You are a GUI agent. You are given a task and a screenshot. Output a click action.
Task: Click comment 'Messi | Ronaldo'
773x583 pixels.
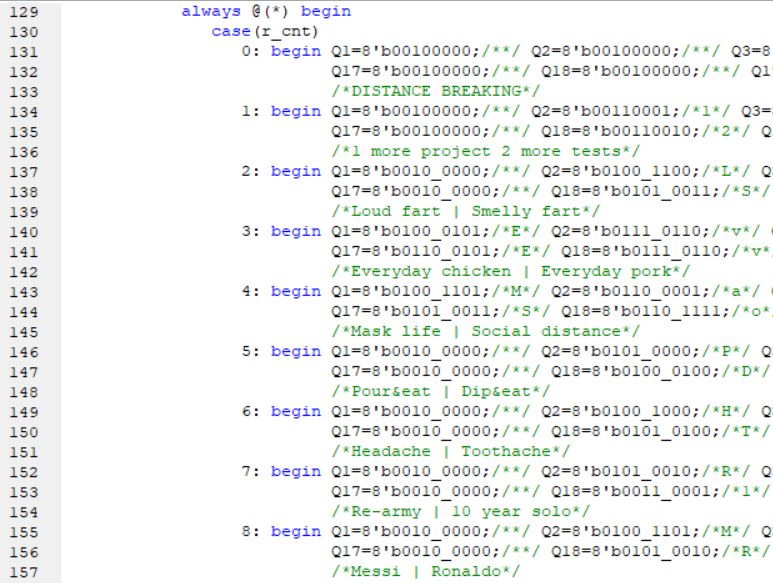[426, 572]
